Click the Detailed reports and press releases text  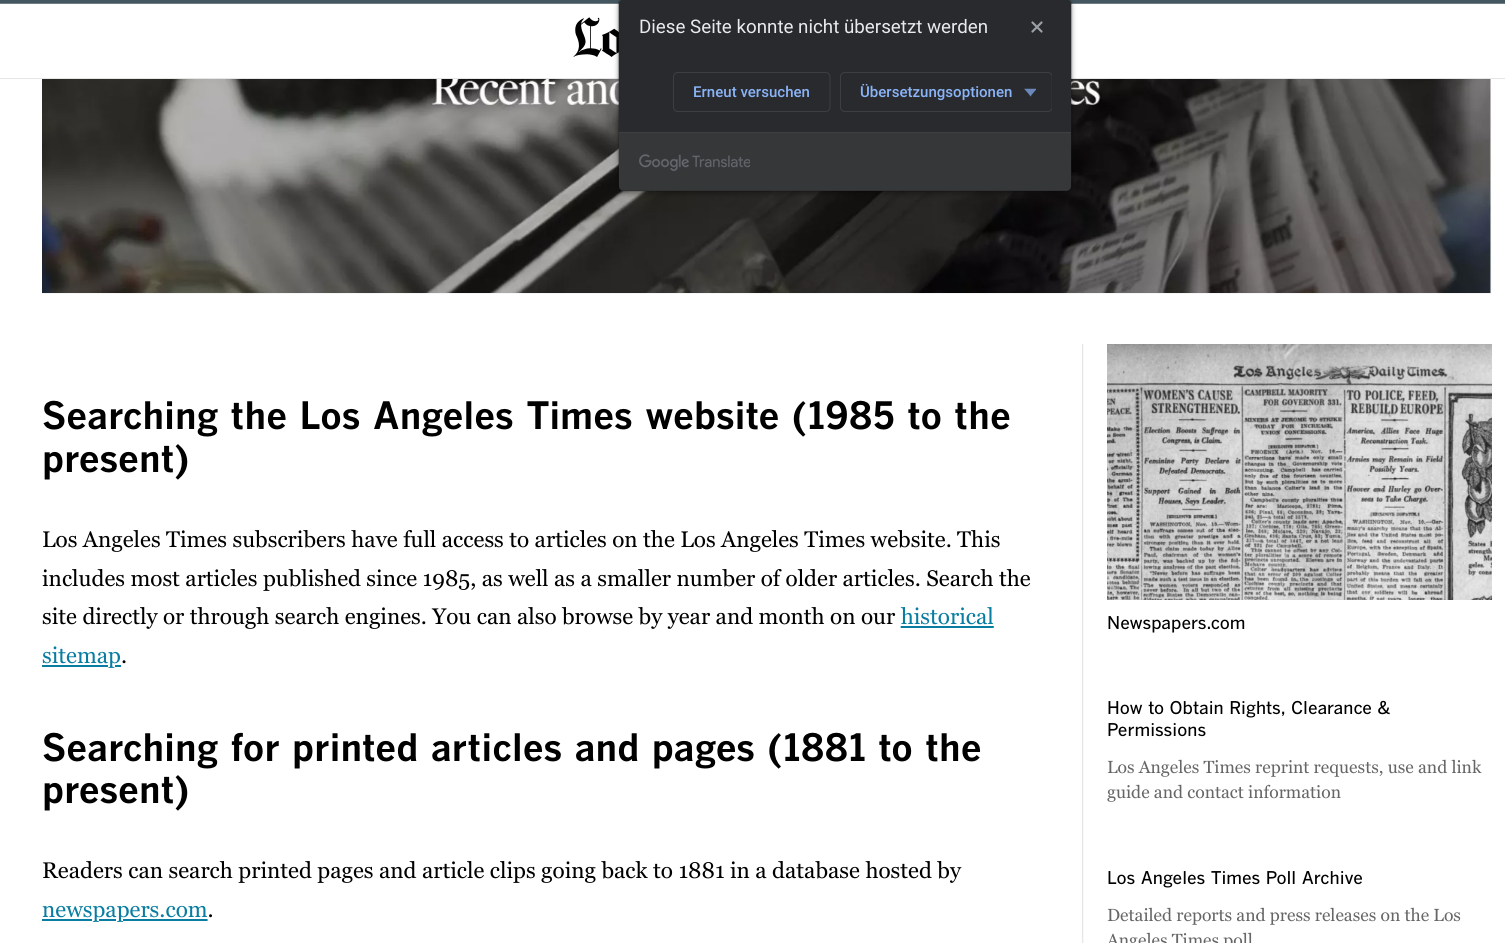coord(1284,925)
